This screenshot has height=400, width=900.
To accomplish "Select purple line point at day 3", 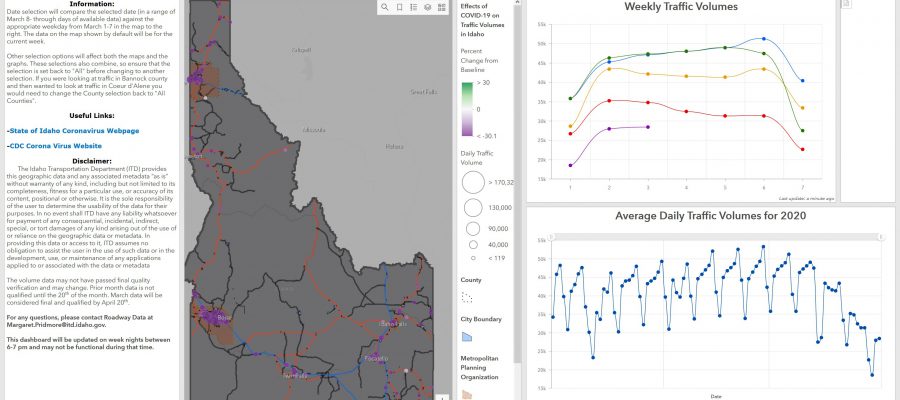I will coord(647,127).
